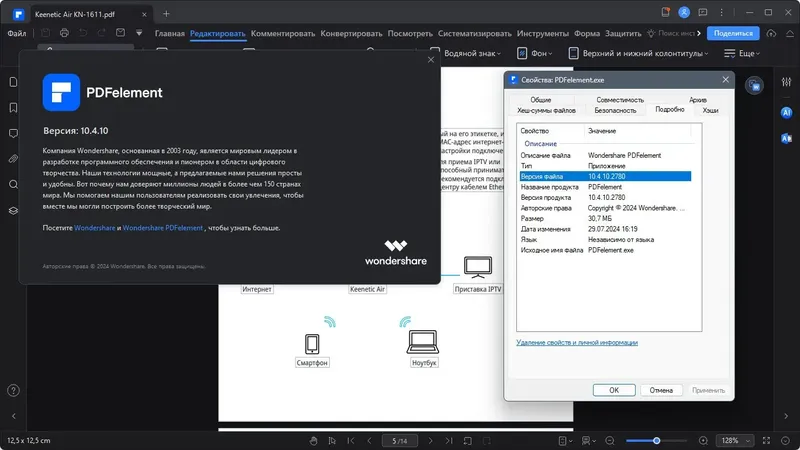The height and width of the screenshot is (450, 800).
Task: Switch to the Хеш-суммы файлов tab
Action: pos(546,110)
